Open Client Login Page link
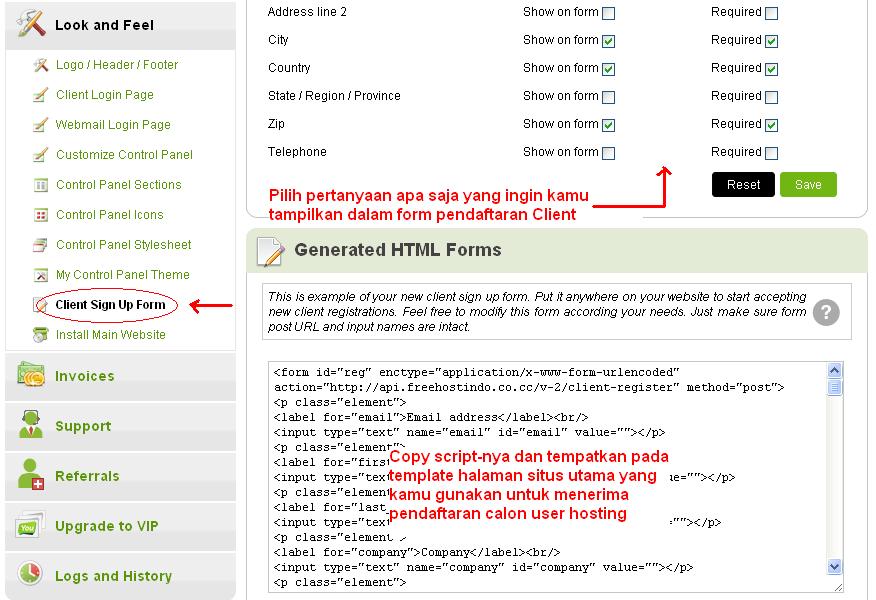Screen dimensions: 876x600 point(104,95)
